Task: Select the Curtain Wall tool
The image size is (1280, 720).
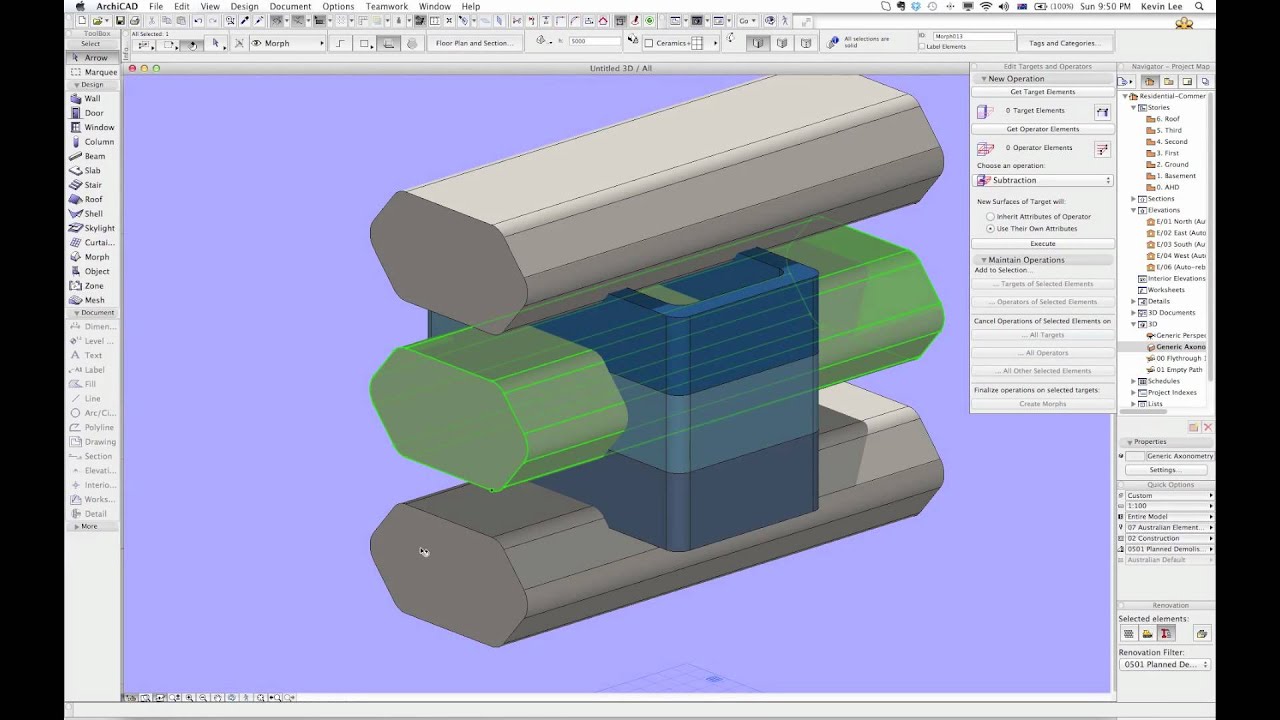Action: (x=92, y=242)
